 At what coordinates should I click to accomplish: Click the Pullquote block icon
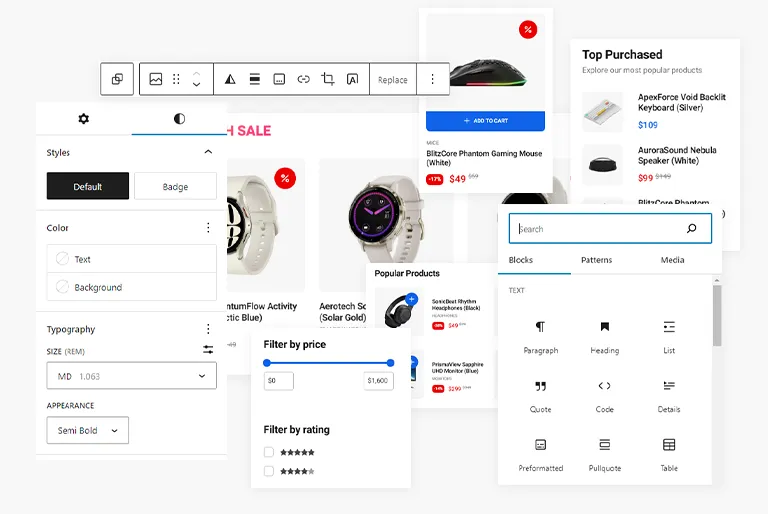point(604,445)
